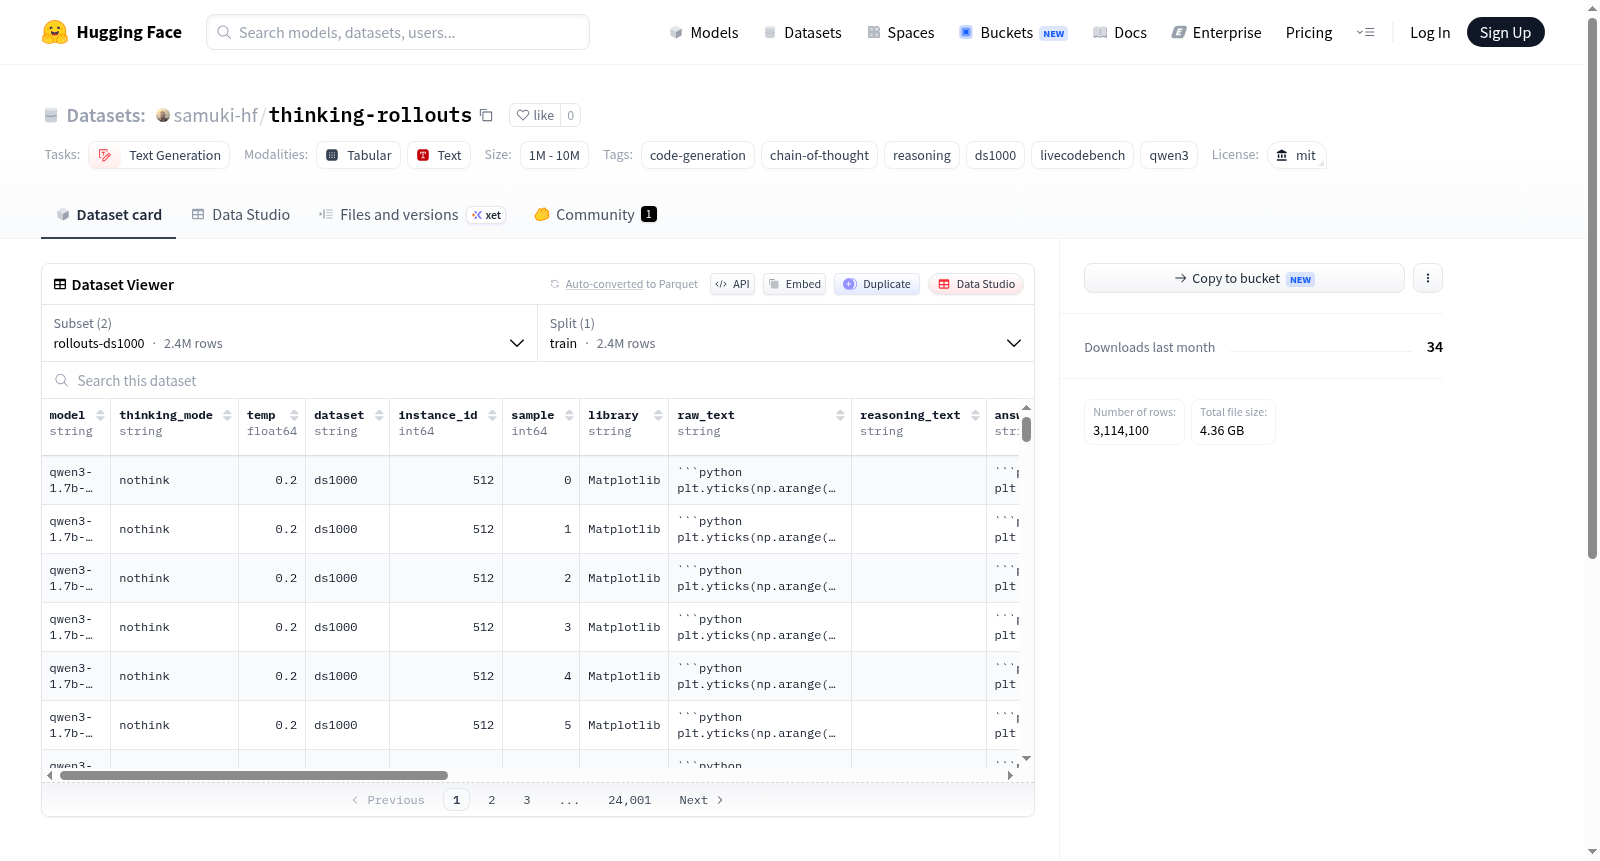Screen dimensions: 1600x861
Task: Open Enterprise in top navigation
Action: [x=1216, y=32]
